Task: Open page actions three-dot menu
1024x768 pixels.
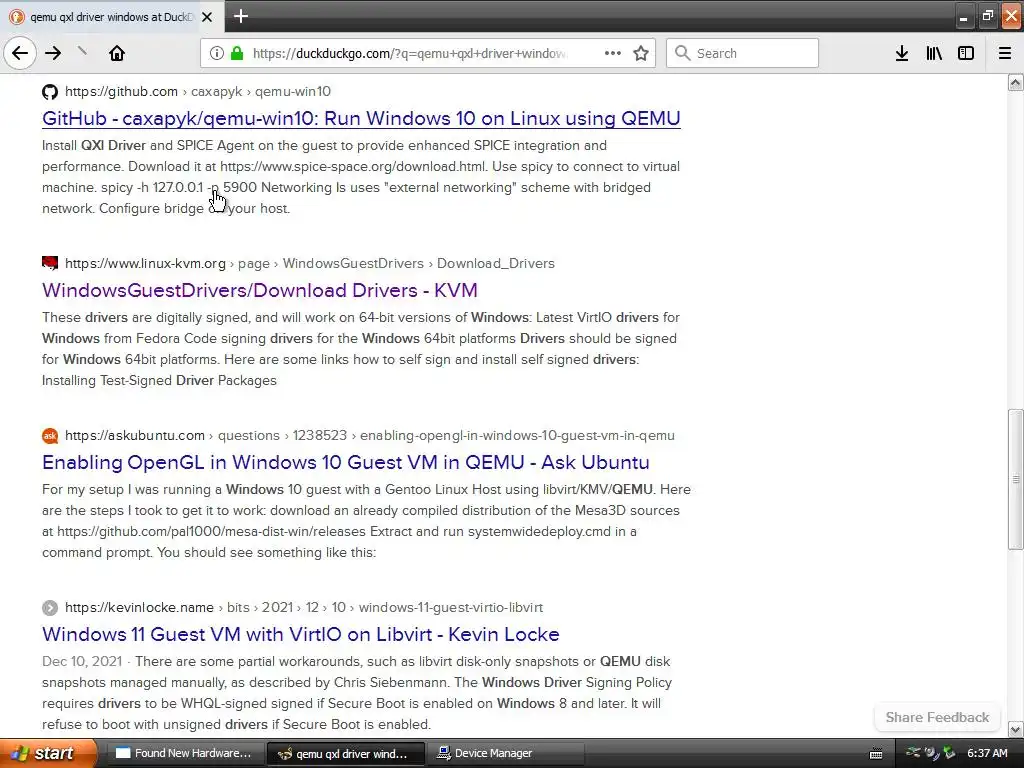Action: coord(613,53)
